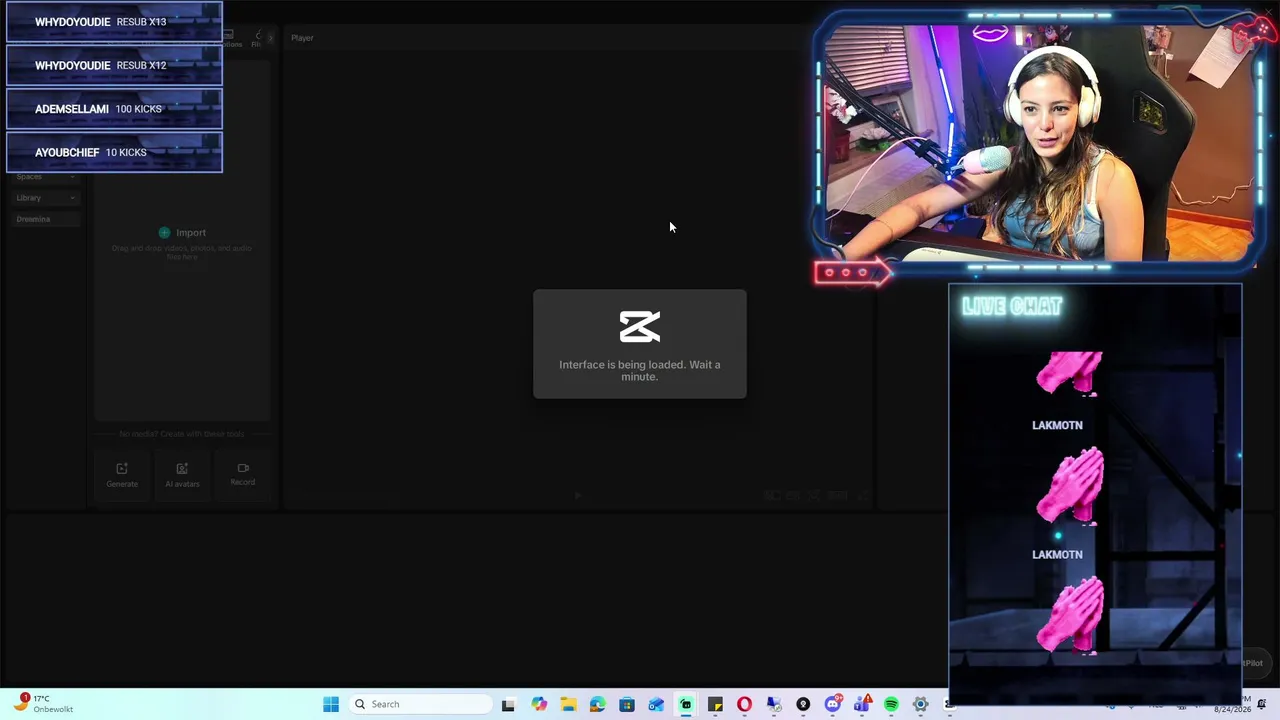Screen dimensions: 1280x720
Task: Click the AYOUBCHIEF 10 KICKS alert
Action: pos(114,152)
